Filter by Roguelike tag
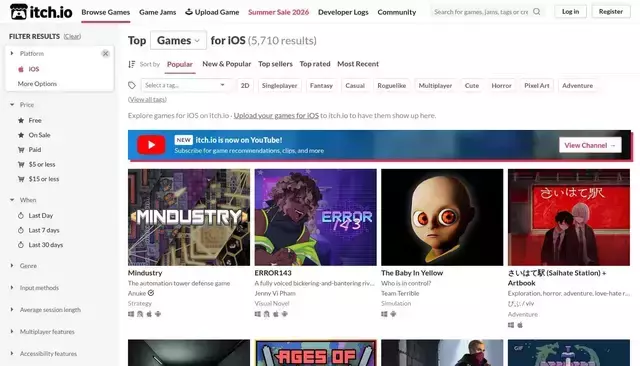Image resolution: width=640 pixels, height=366 pixels. pos(391,85)
